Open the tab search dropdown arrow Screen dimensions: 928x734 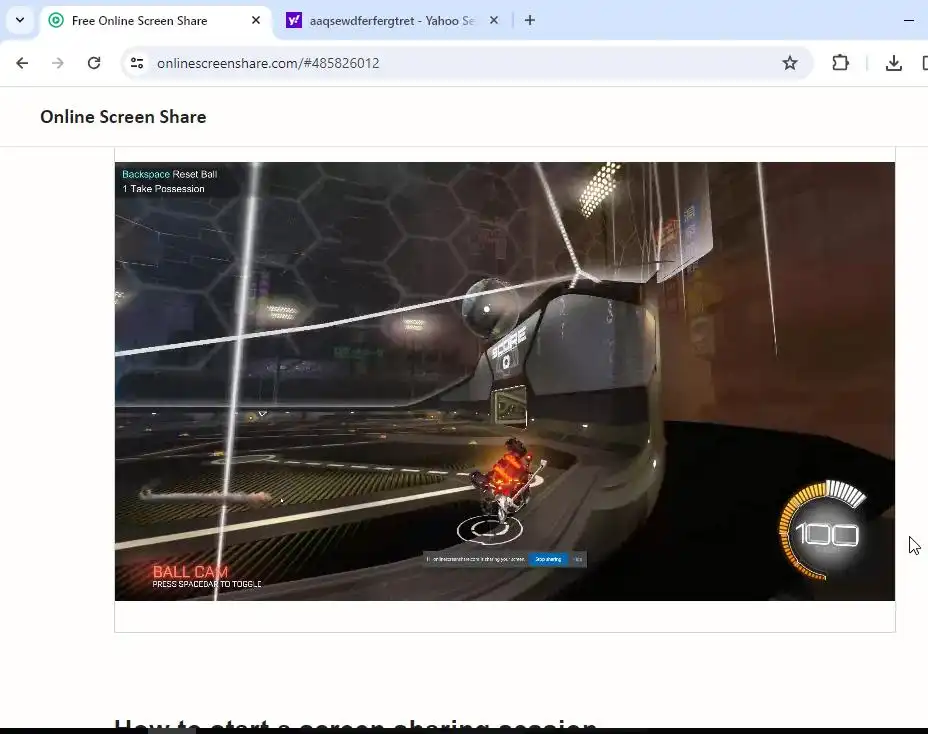pos(20,20)
